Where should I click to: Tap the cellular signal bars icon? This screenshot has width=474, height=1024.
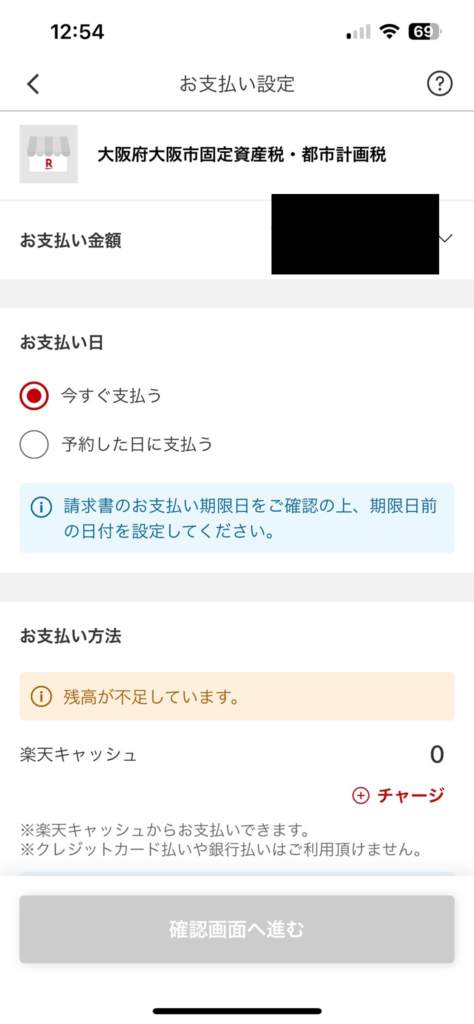pyautogui.click(x=359, y=31)
